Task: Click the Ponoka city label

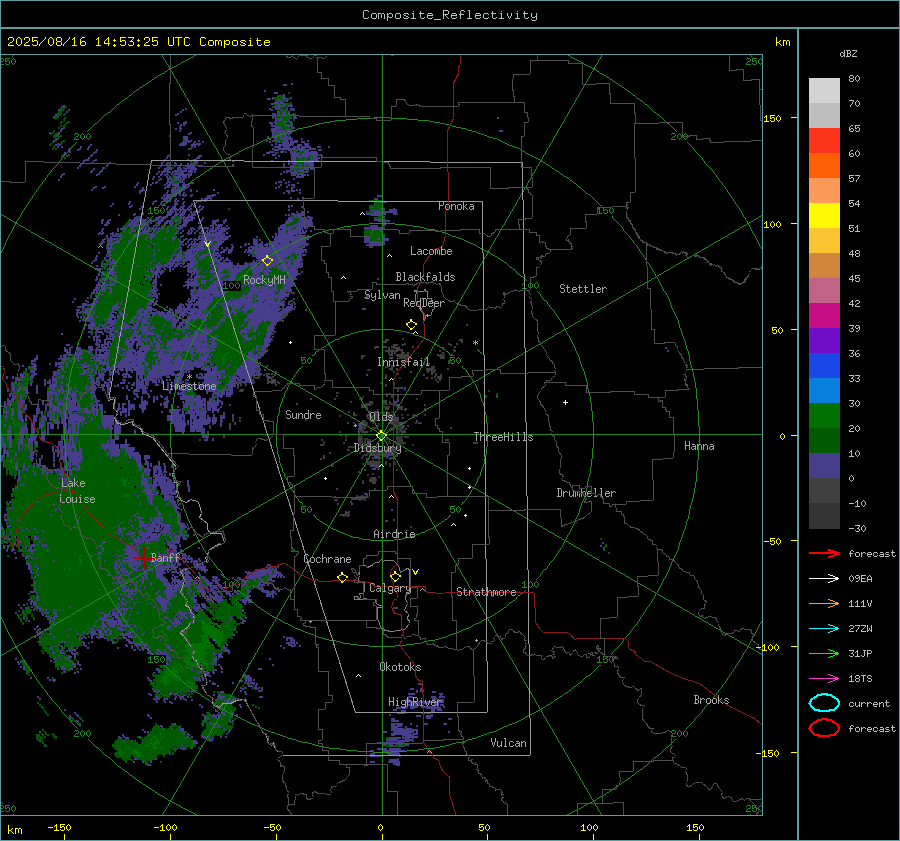Action: coord(456,206)
